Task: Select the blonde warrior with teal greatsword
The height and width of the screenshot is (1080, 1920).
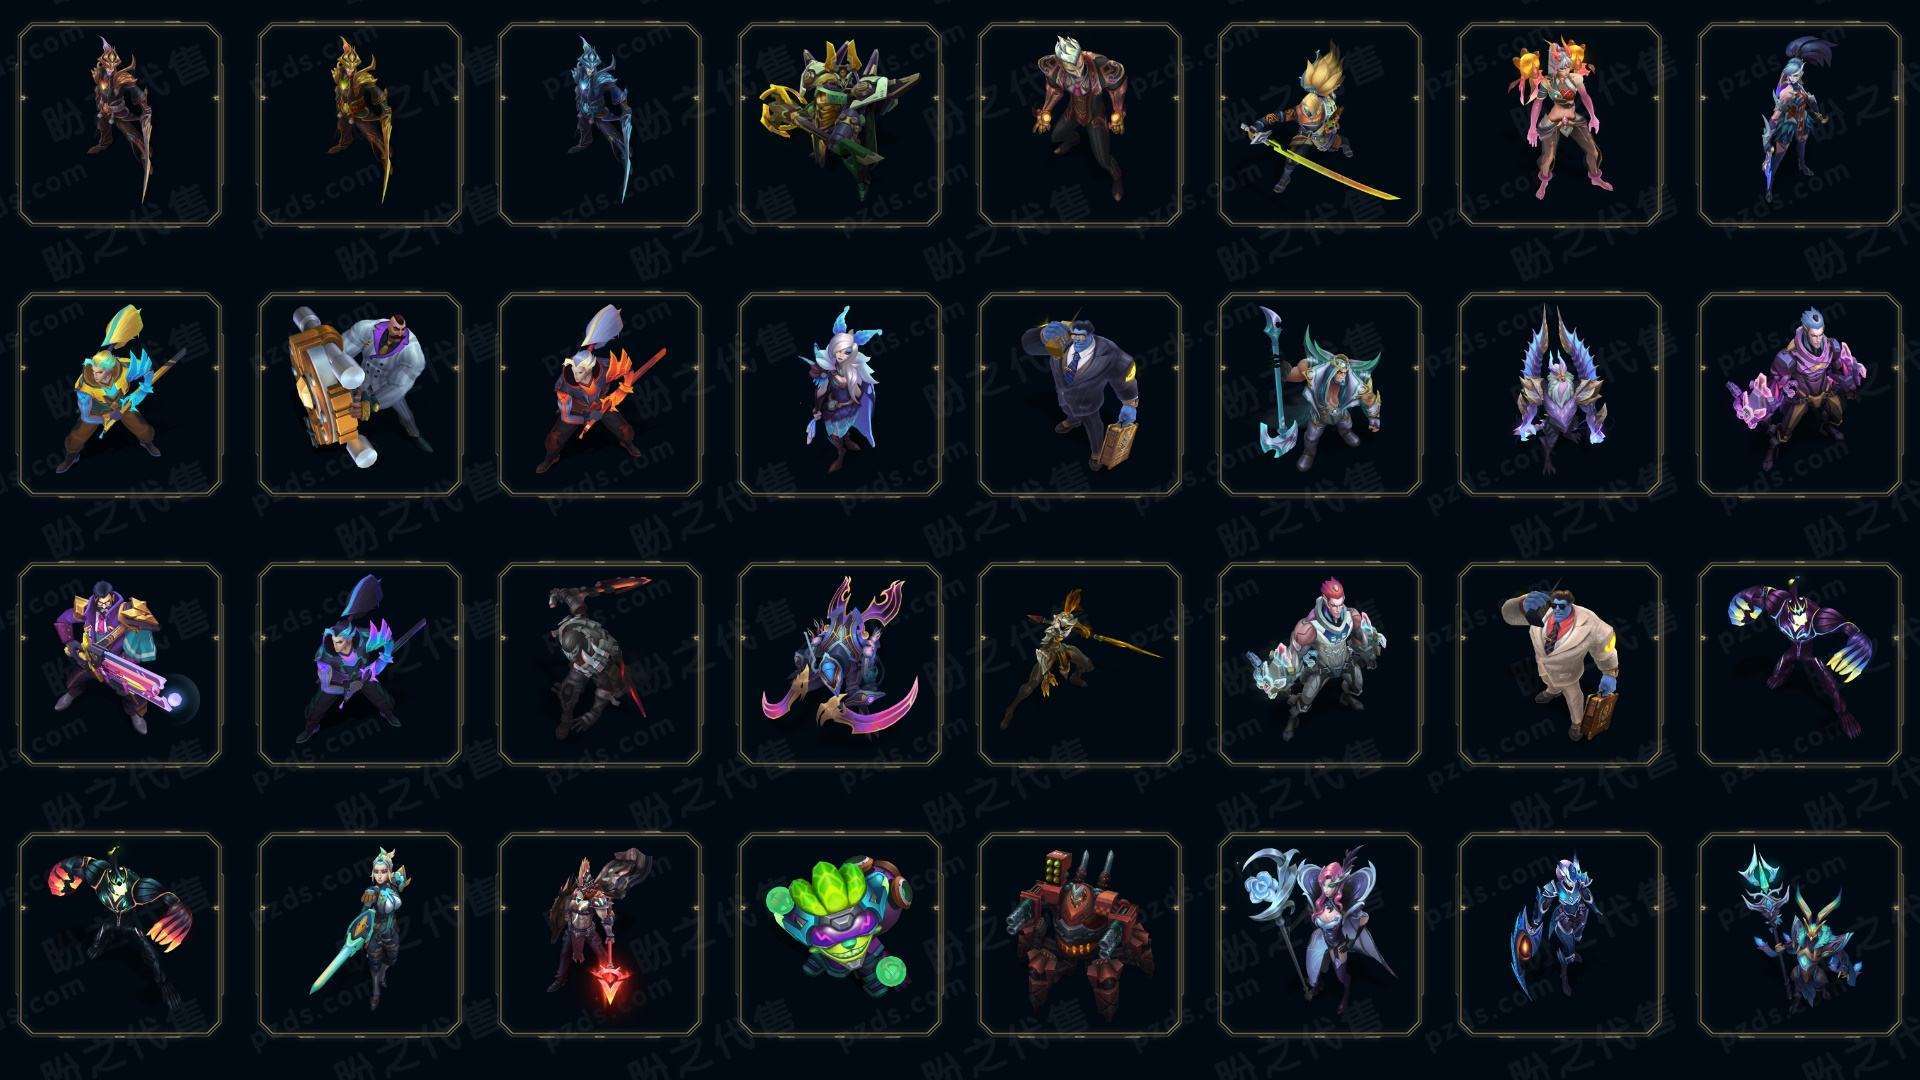Action: pyautogui.click(x=360, y=934)
